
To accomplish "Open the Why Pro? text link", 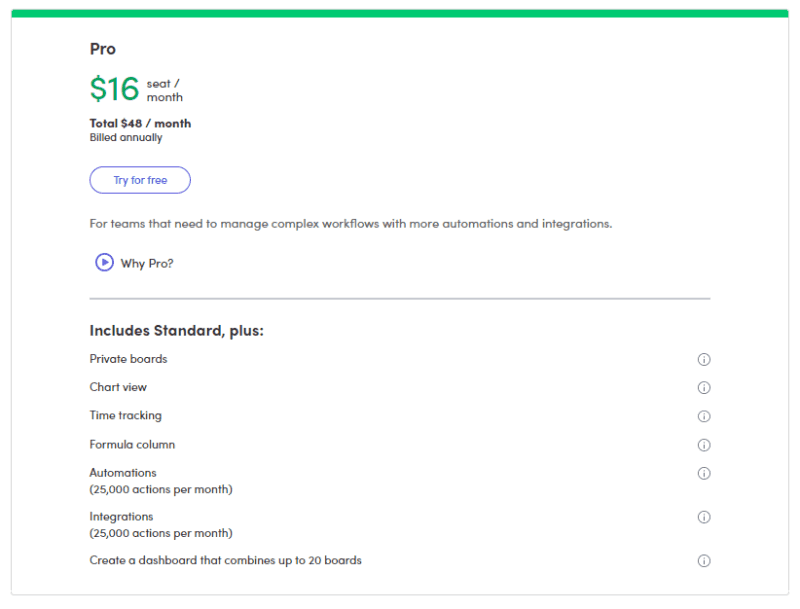I will coord(147,263).
